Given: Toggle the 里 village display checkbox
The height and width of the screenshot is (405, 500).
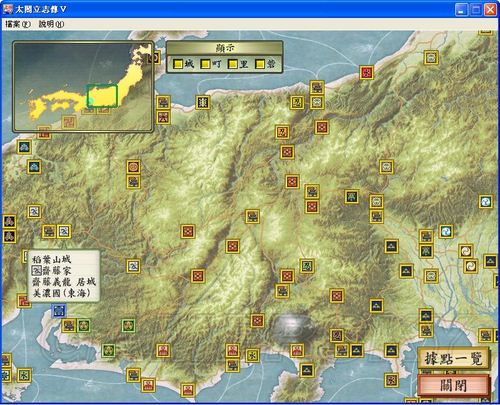Looking at the screenshot, I should click(x=233, y=64).
